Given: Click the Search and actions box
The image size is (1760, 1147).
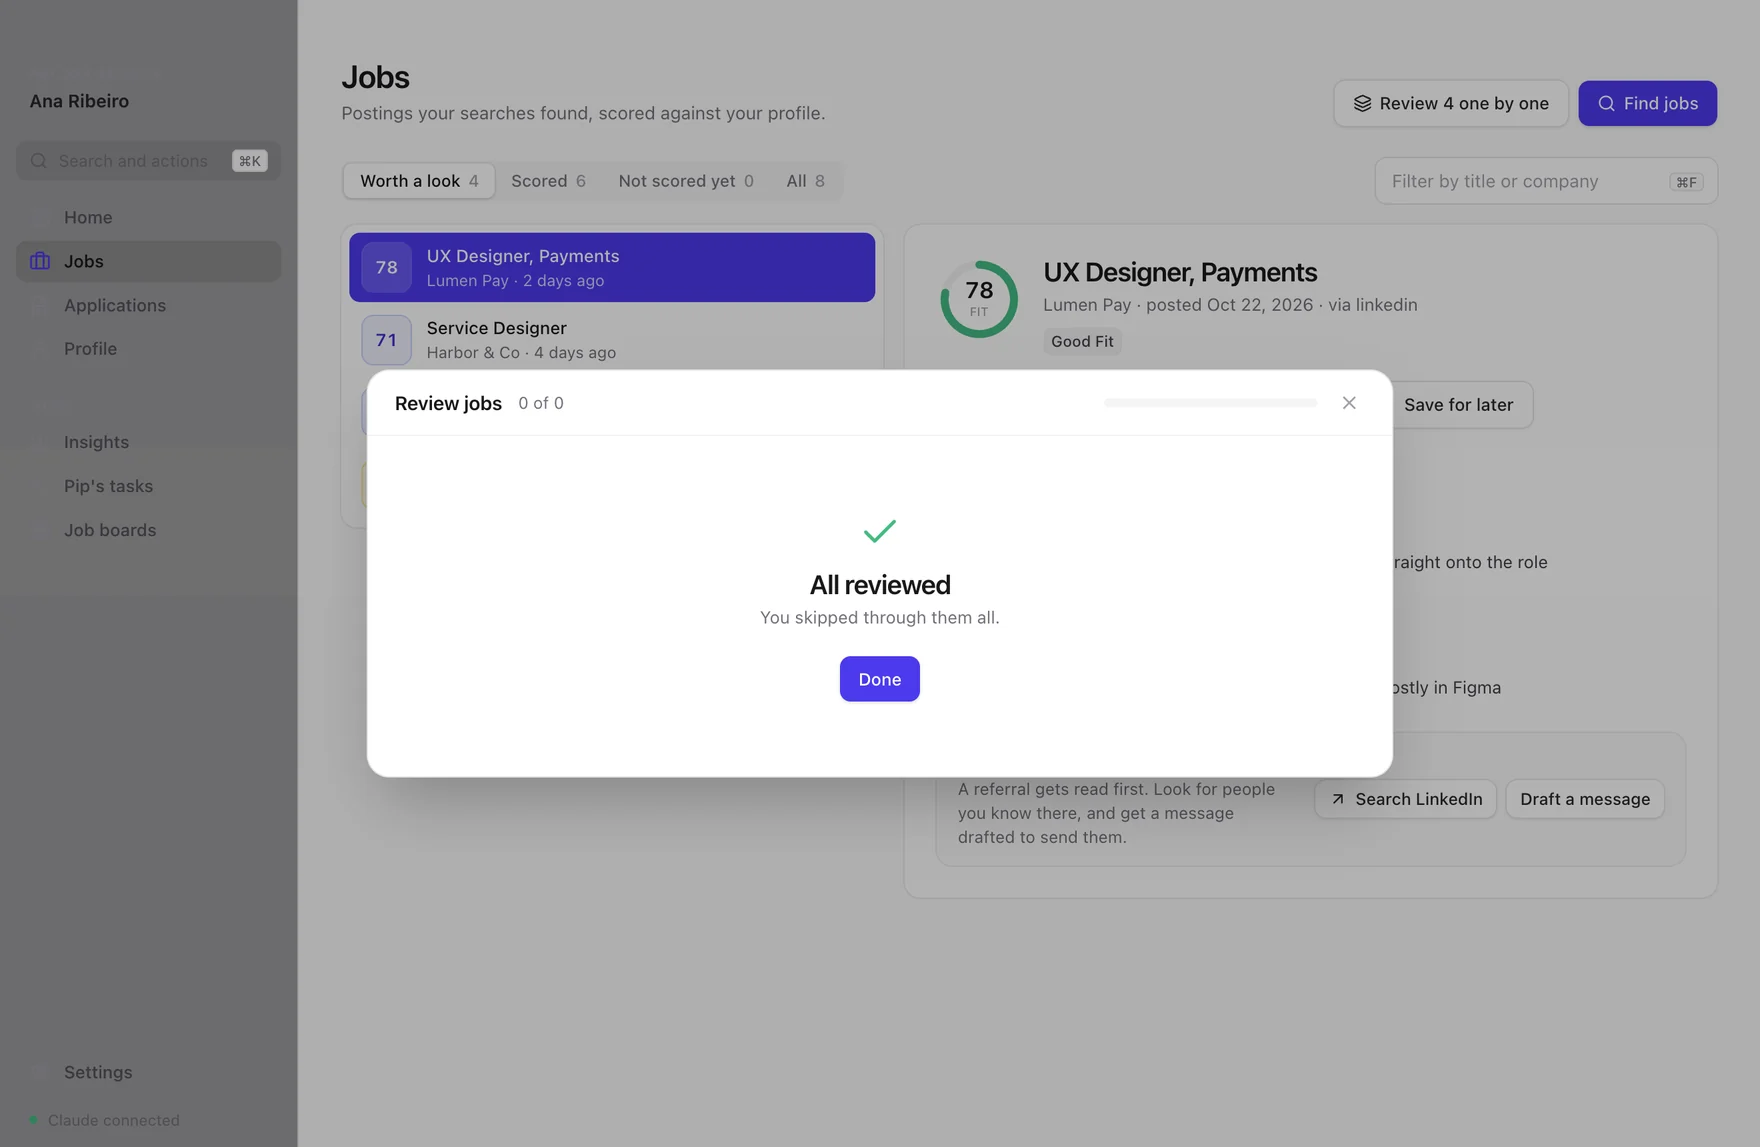Looking at the screenshot, I should pyautogui.click(x=148, y=161).
